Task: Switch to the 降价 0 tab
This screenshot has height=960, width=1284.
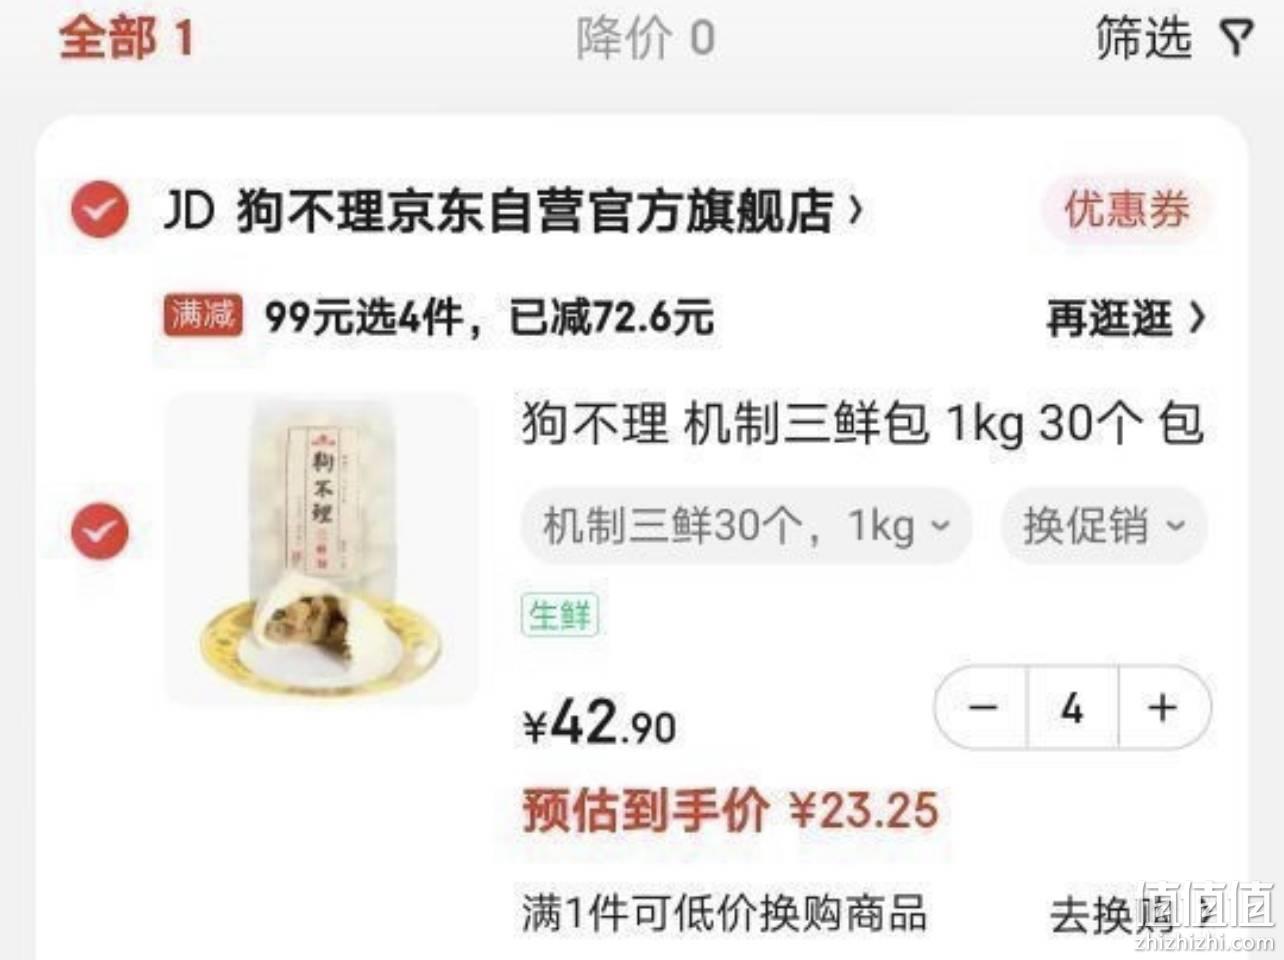Action: [645, 38]
